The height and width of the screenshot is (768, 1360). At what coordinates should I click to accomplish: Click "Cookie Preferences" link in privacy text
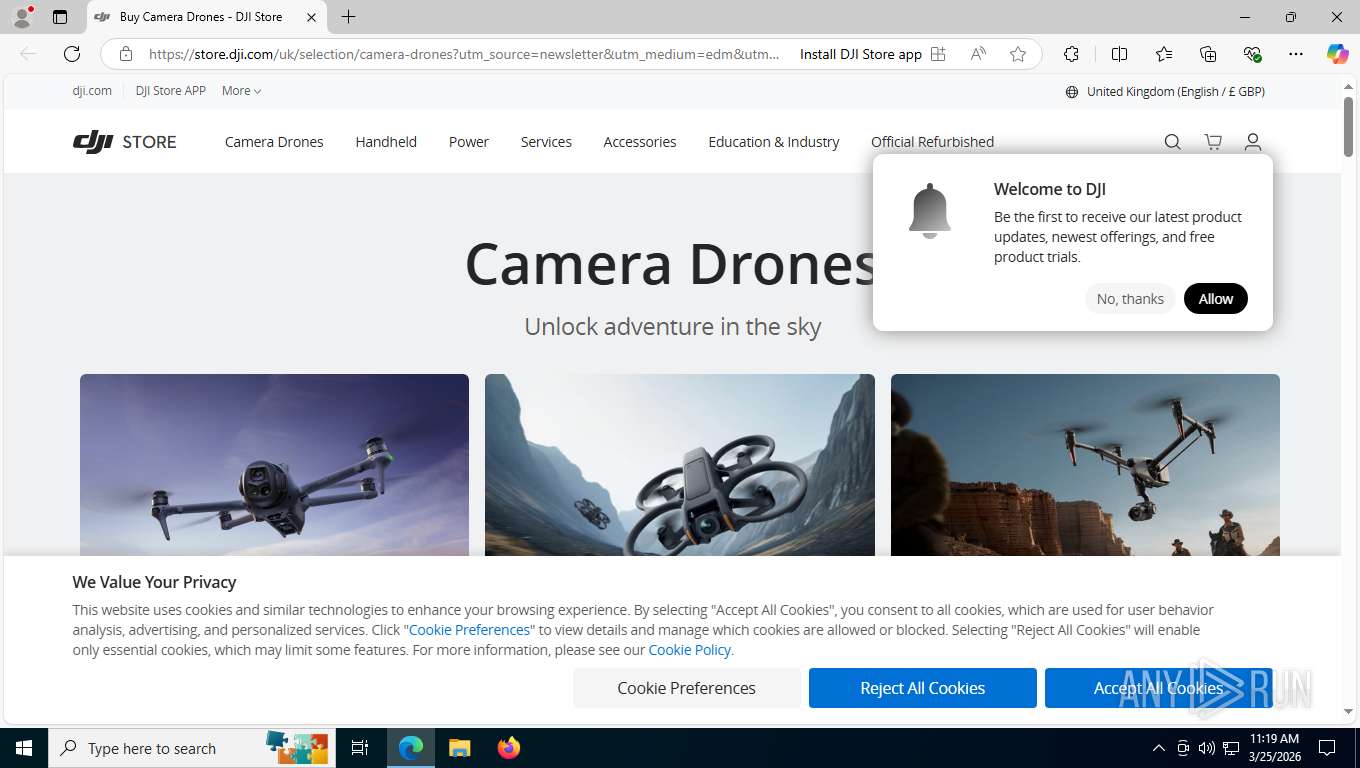click(x=470, y=630)
